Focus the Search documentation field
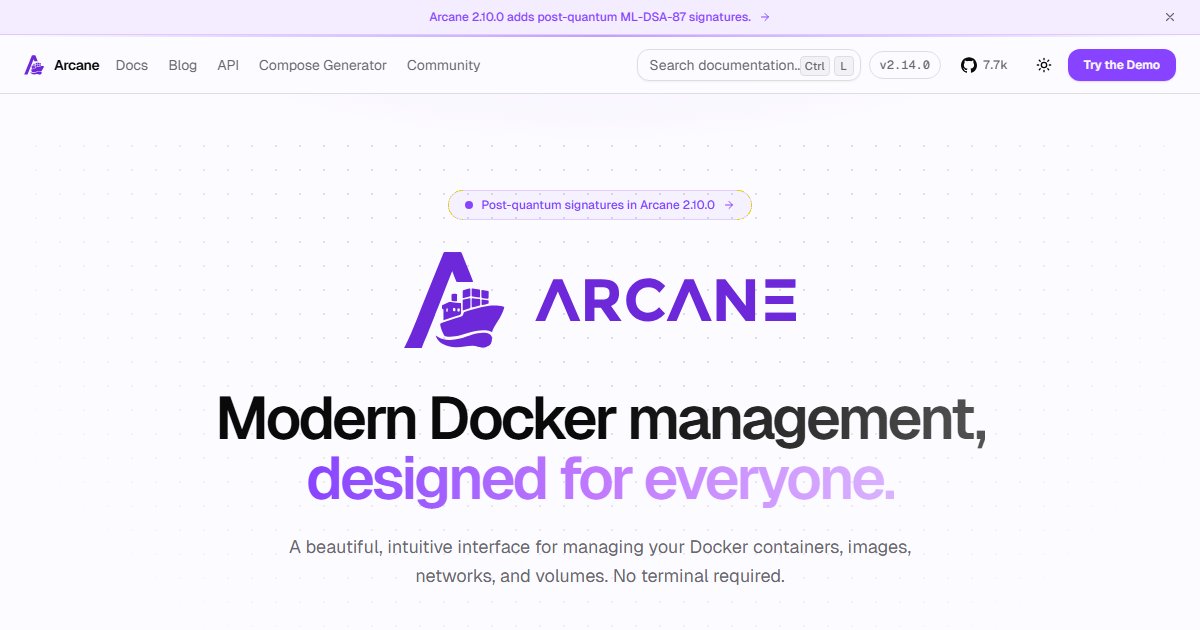1200x630 pixels. [x=749, y=65]
